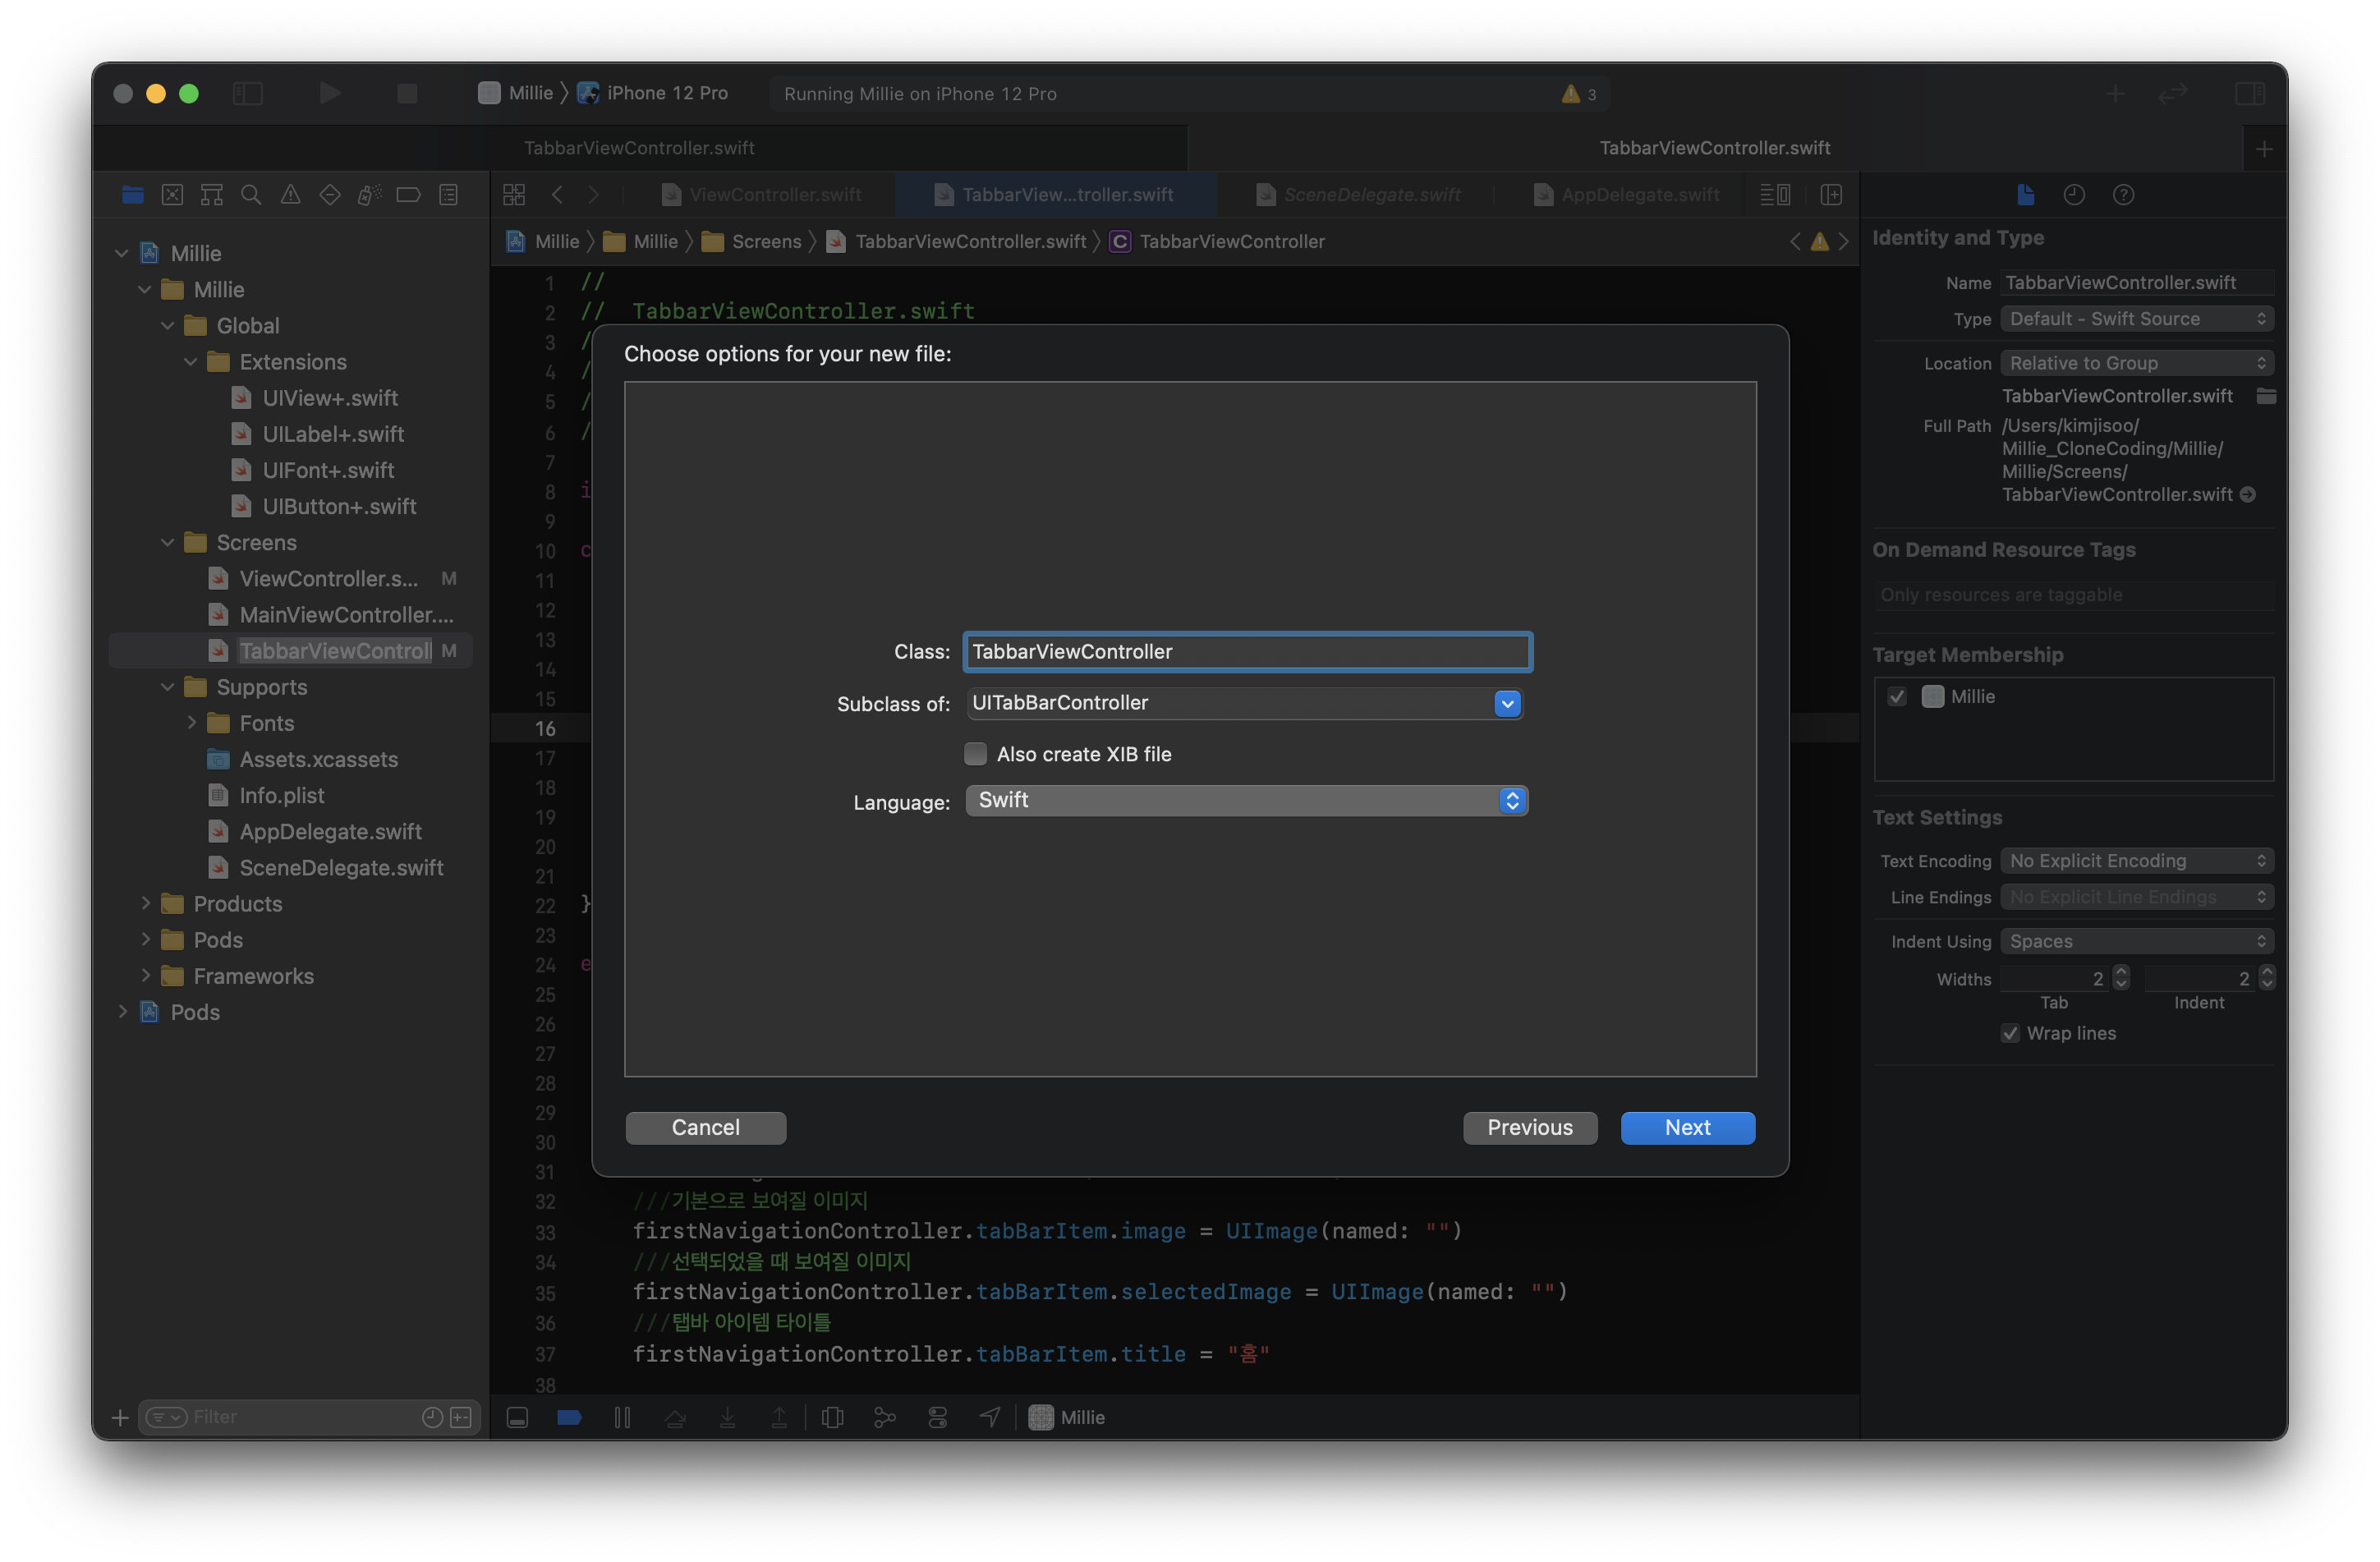
Task: Click the Class name text field
Action: click(x=1246, y=652)
